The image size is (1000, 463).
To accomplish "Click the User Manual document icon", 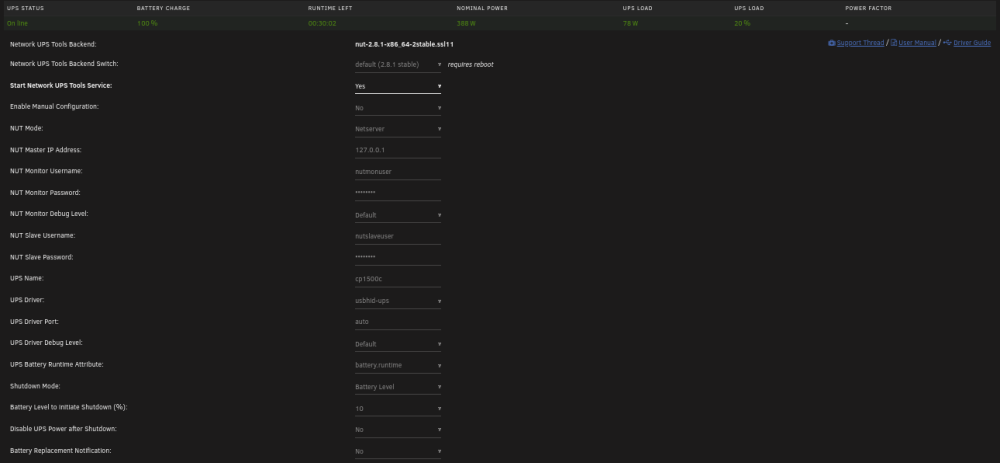I will (893, 43).
